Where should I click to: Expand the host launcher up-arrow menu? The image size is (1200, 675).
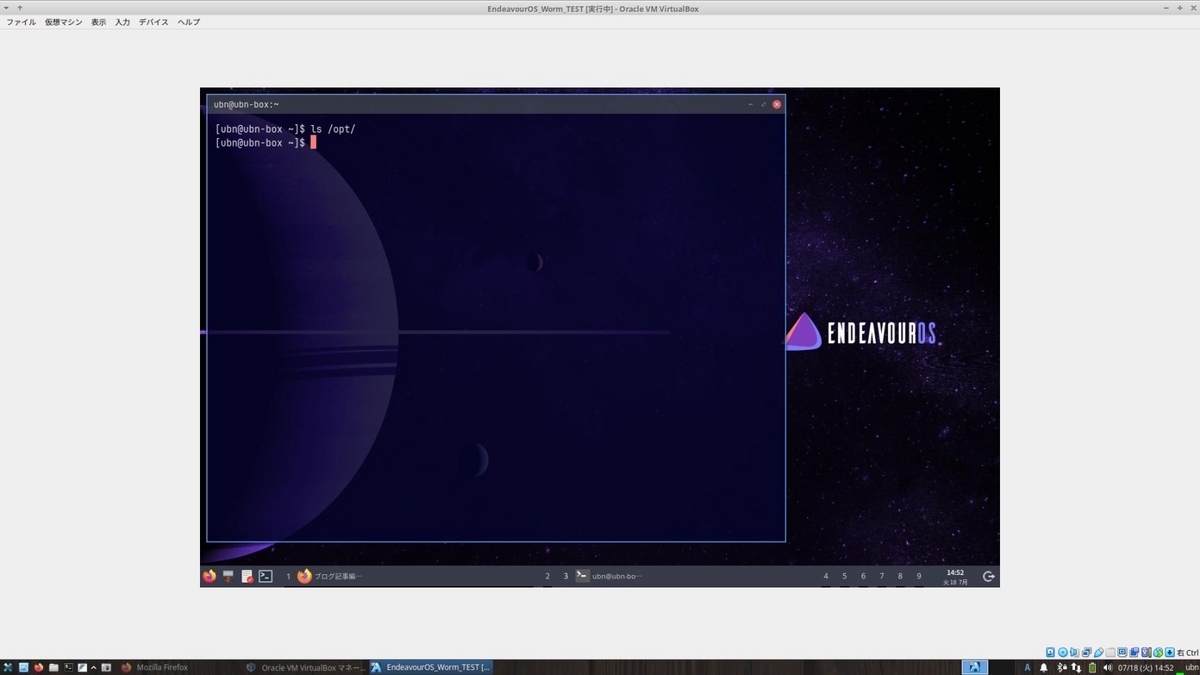94,667
